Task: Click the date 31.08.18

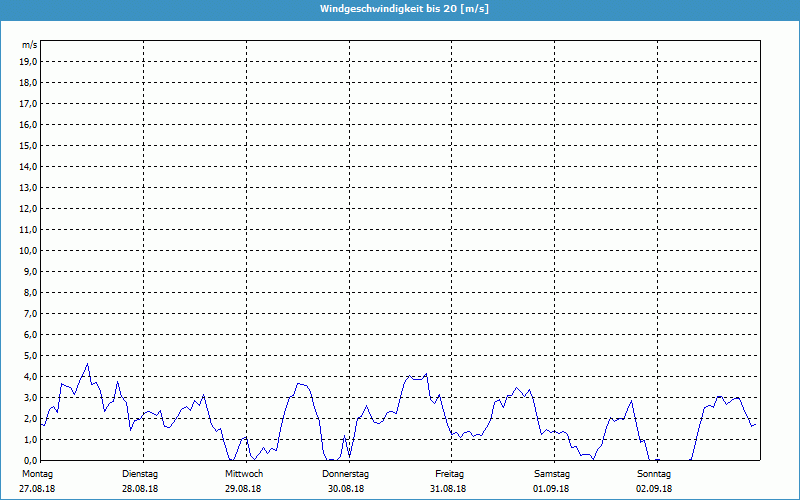Action: point(449,488)
